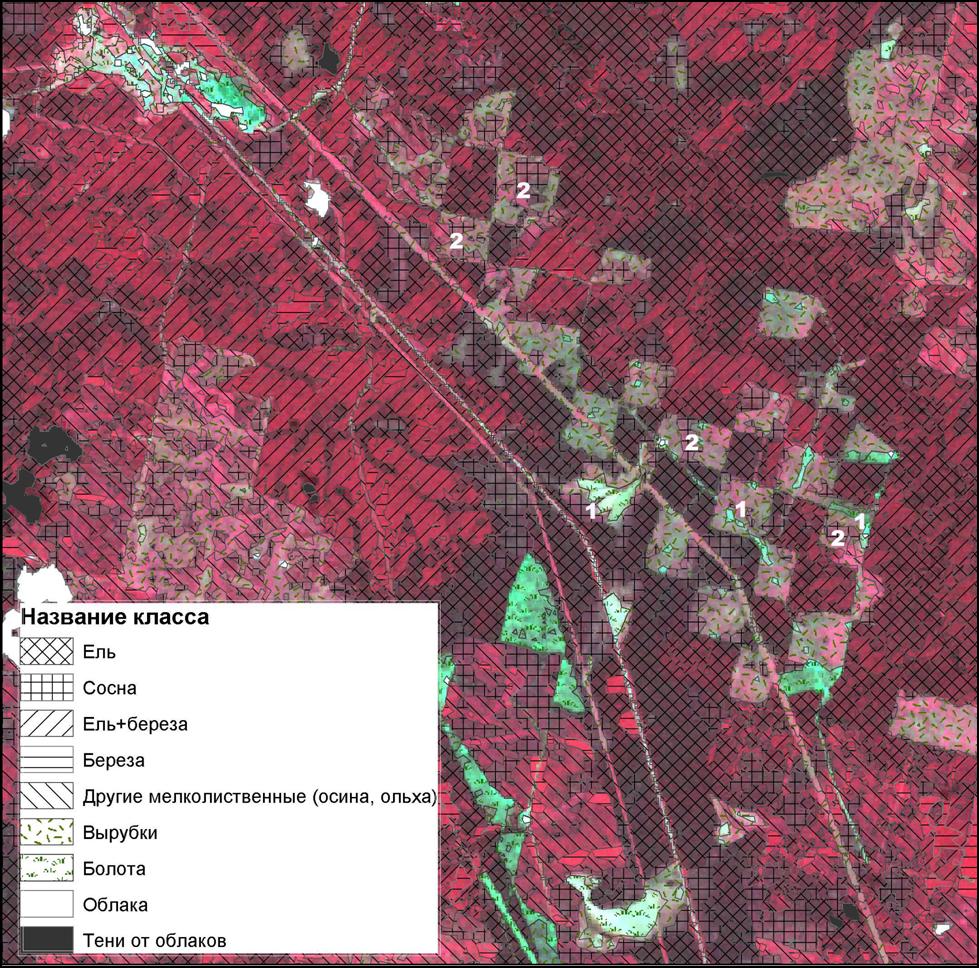
Task: Select "Другие мелколиственные (осина, ольха)" label
Action: 260,797
